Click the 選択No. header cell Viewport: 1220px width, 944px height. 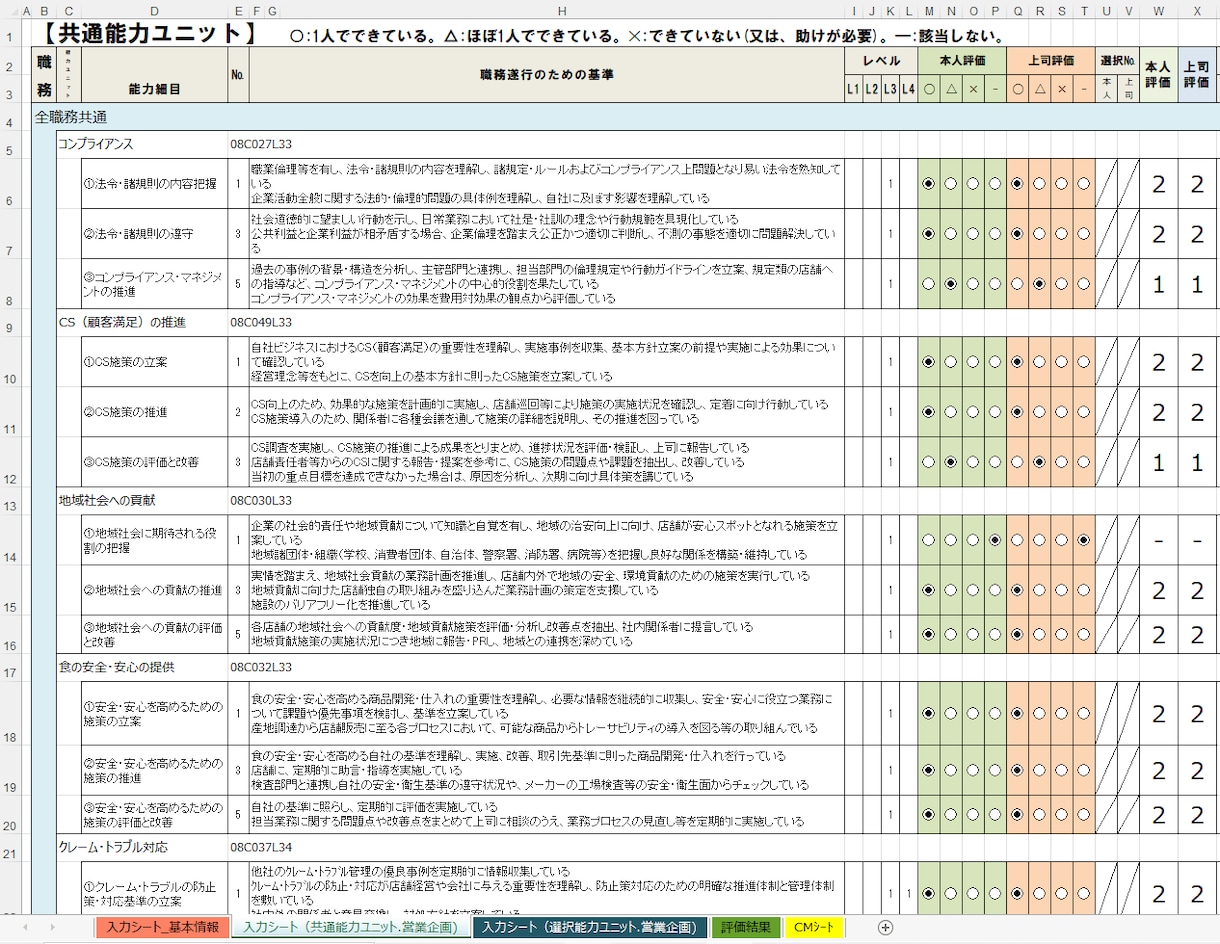[x=1118, y=61]
